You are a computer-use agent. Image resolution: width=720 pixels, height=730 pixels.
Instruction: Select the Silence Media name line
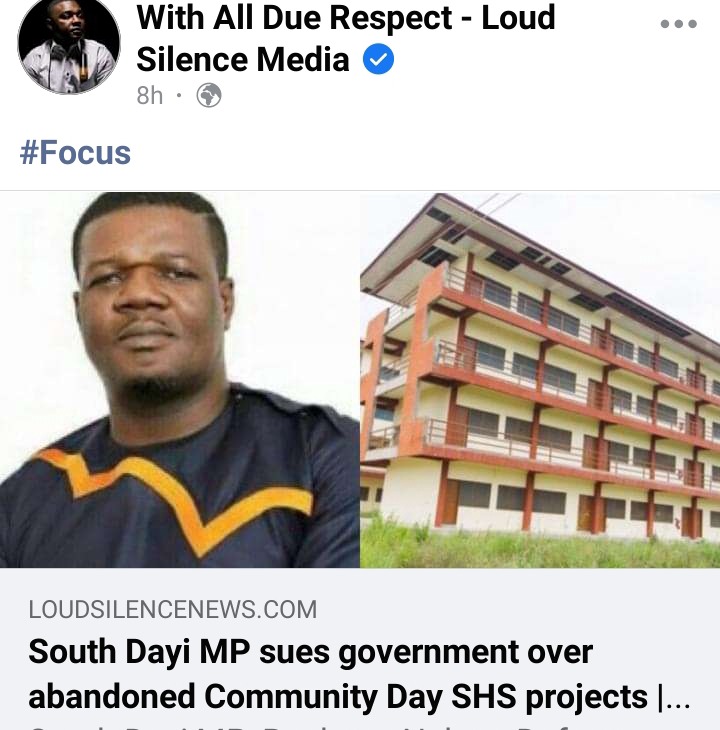click(x=242, y=60)
